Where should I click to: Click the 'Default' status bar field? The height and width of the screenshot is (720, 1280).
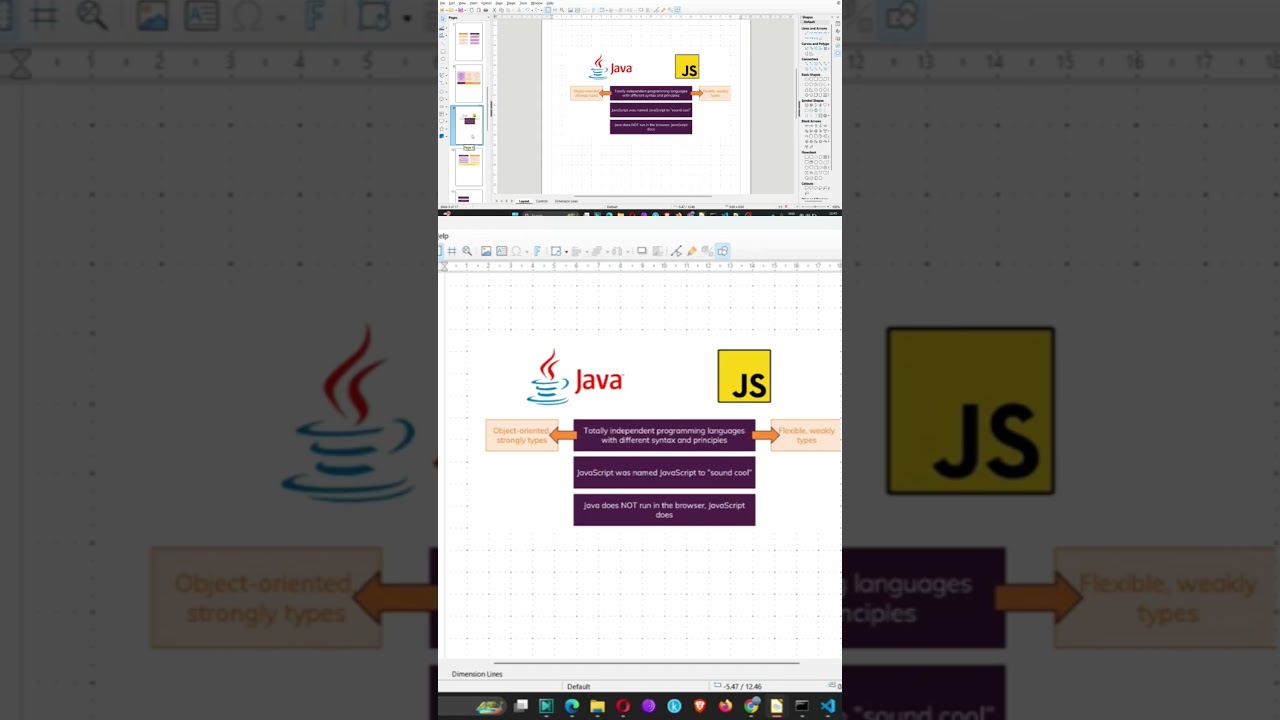pos(579,686)
